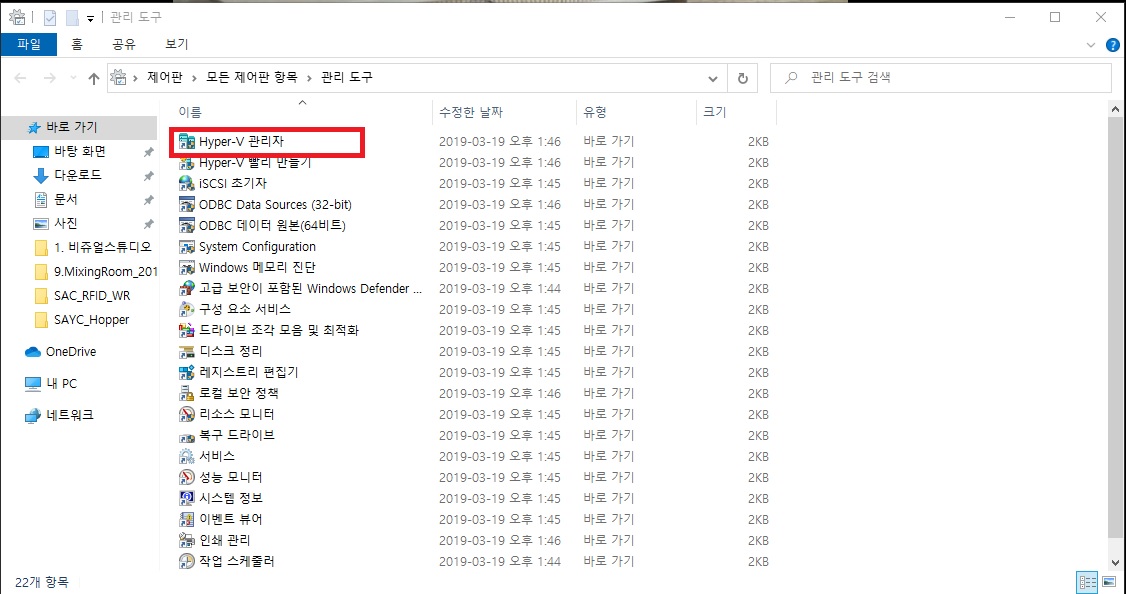Click the new folder quick access icon
Image resolution: width=1126 pixels, height=594 pixels.
[72, 18]
